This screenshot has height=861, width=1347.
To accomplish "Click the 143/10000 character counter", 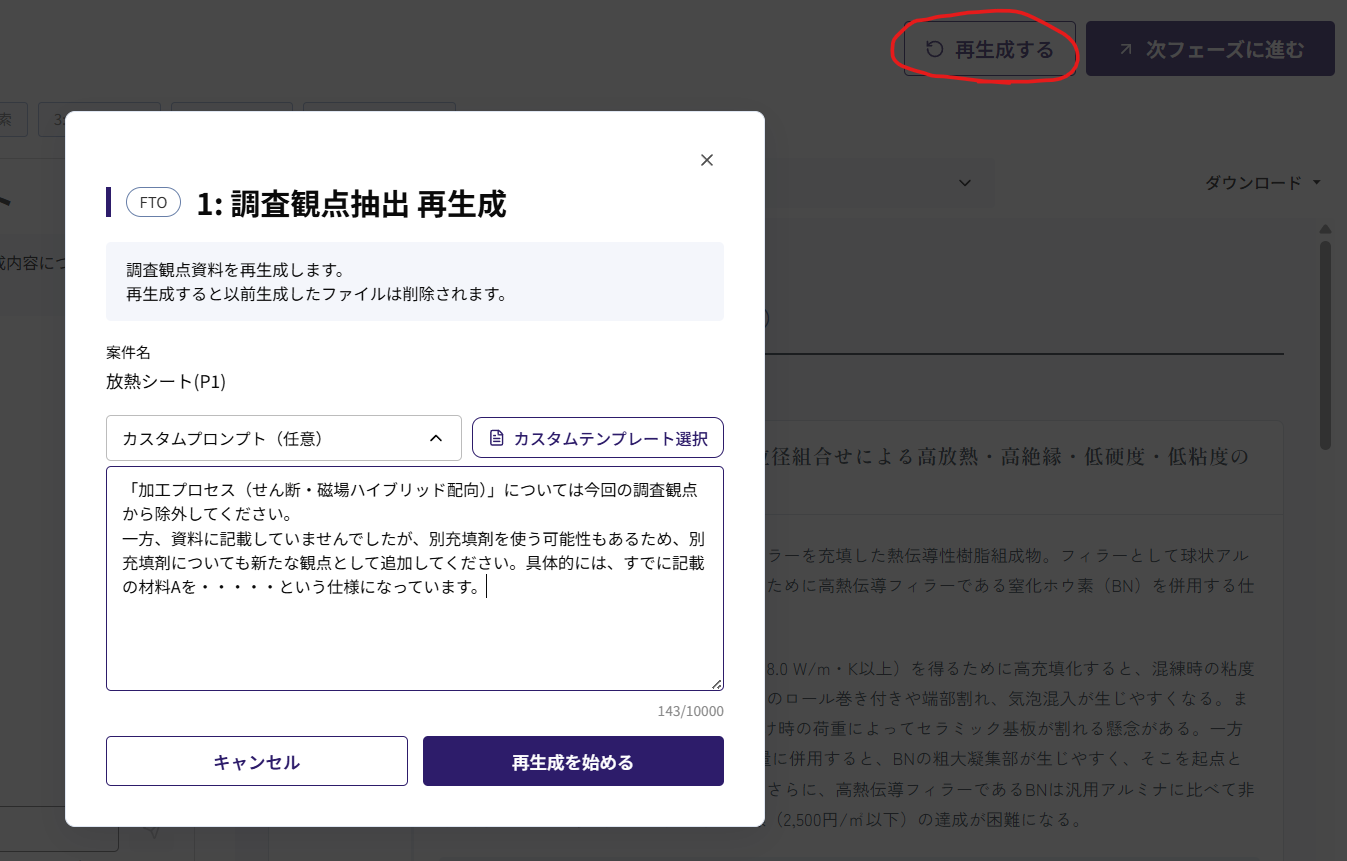I will pyautogui.click(x=690, y=711).
